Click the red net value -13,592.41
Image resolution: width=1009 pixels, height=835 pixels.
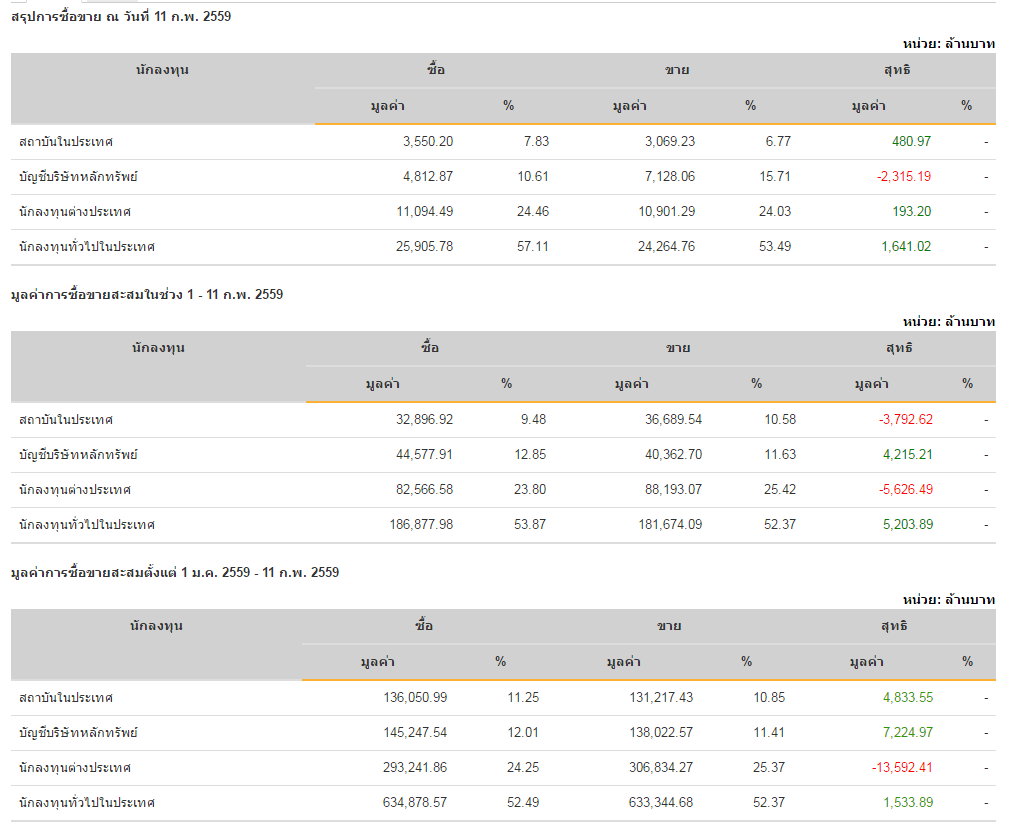pos(902,768)
